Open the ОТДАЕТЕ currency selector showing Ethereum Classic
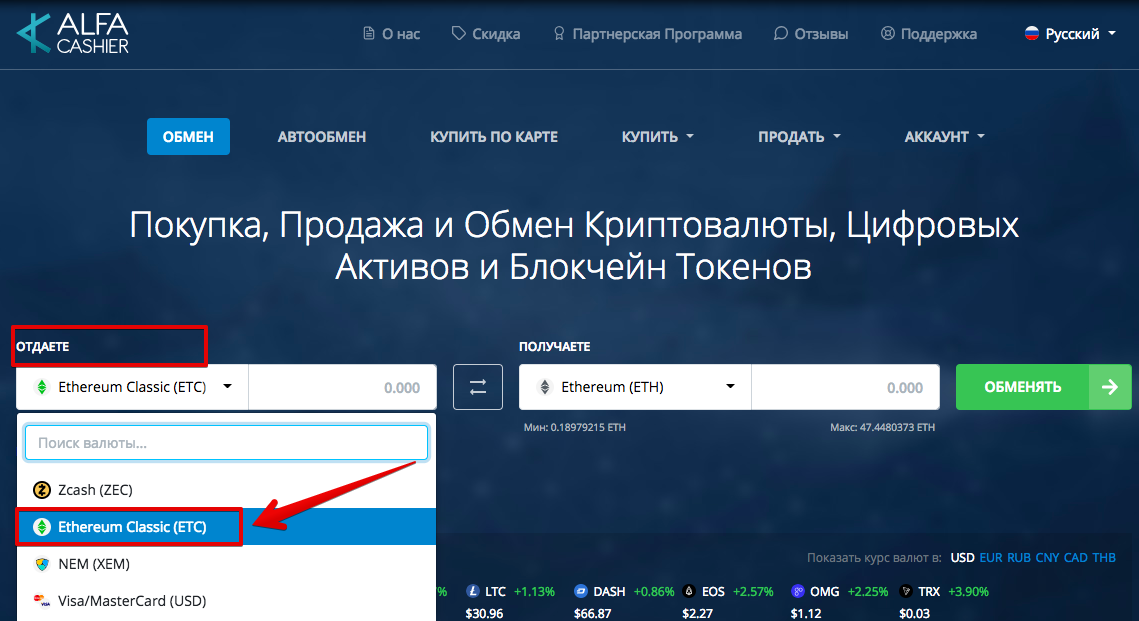 (133, 387)
